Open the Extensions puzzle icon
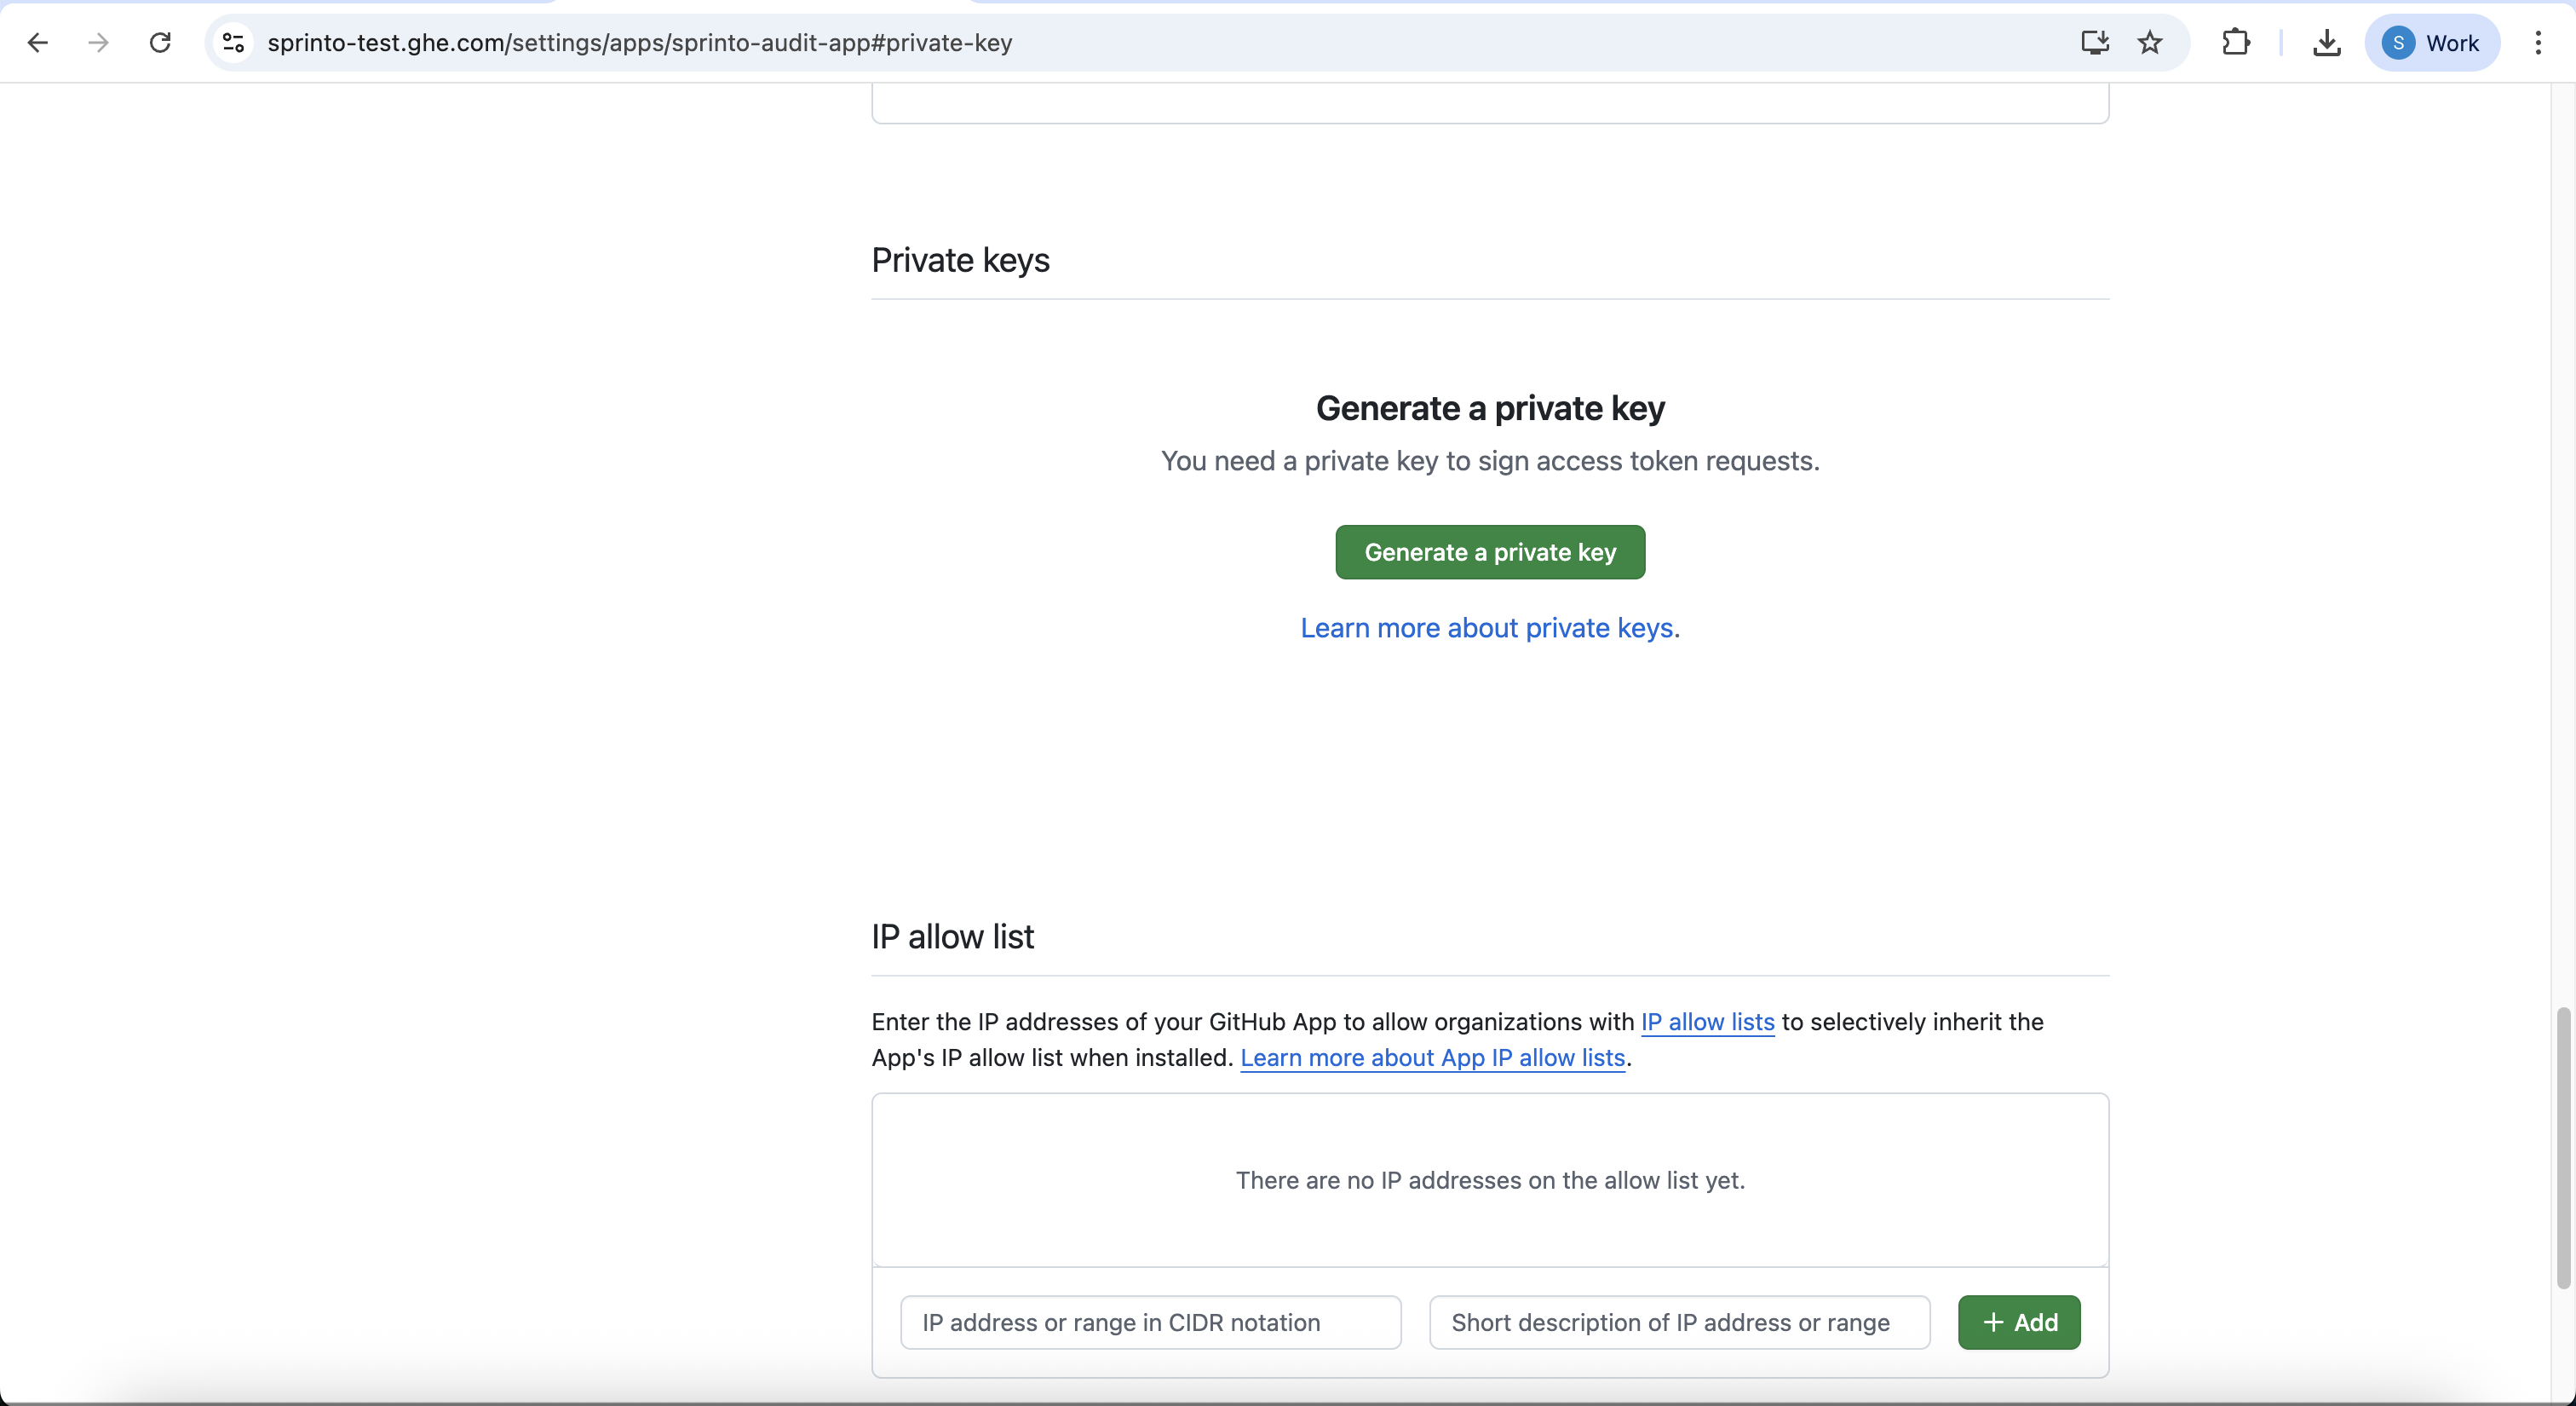The width and height of the screenshot is (2576, 1406). pyautogui.click(x=2236, y=43)
